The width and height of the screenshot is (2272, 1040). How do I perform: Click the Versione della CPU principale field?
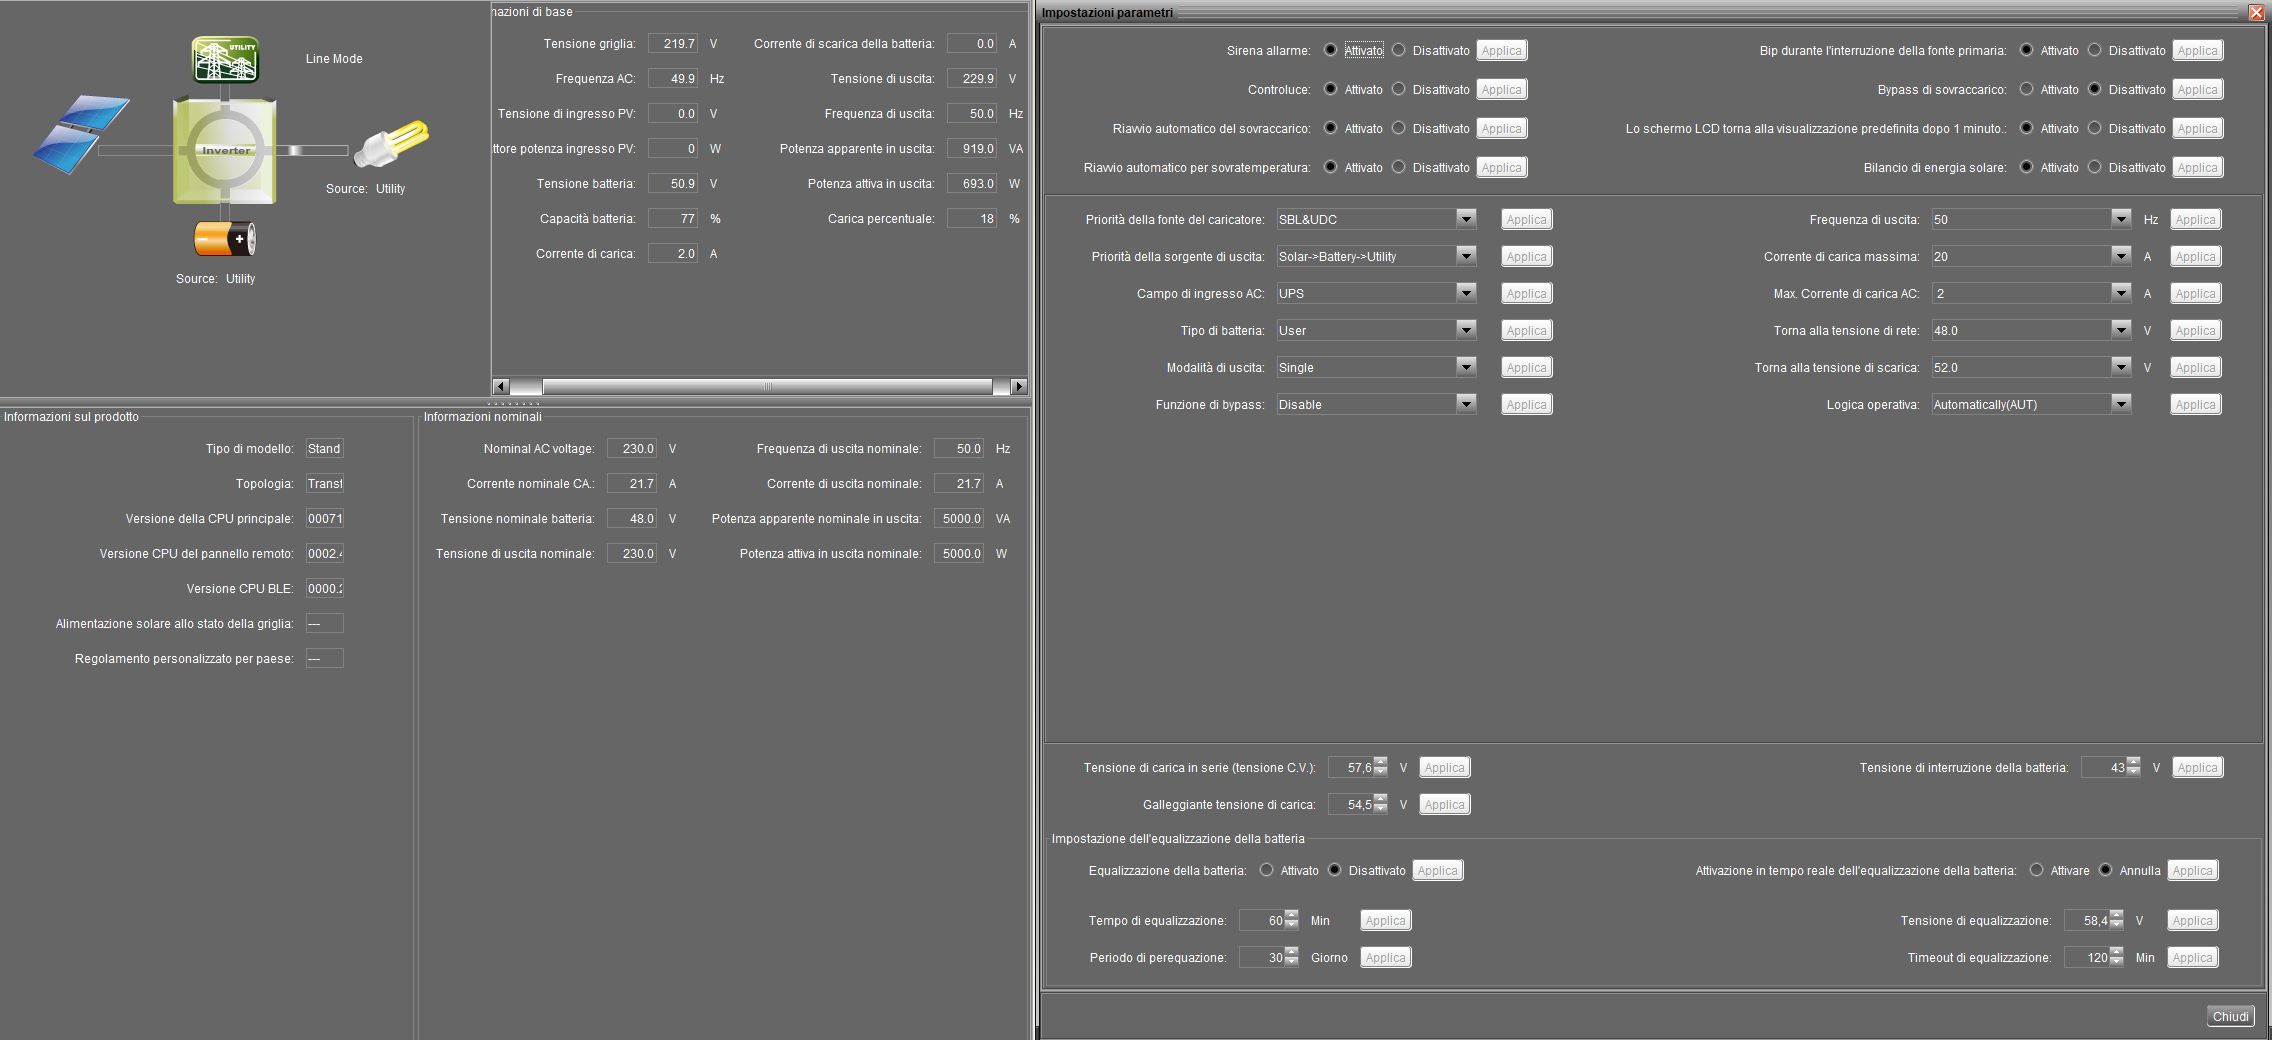(x=325, y=518)
